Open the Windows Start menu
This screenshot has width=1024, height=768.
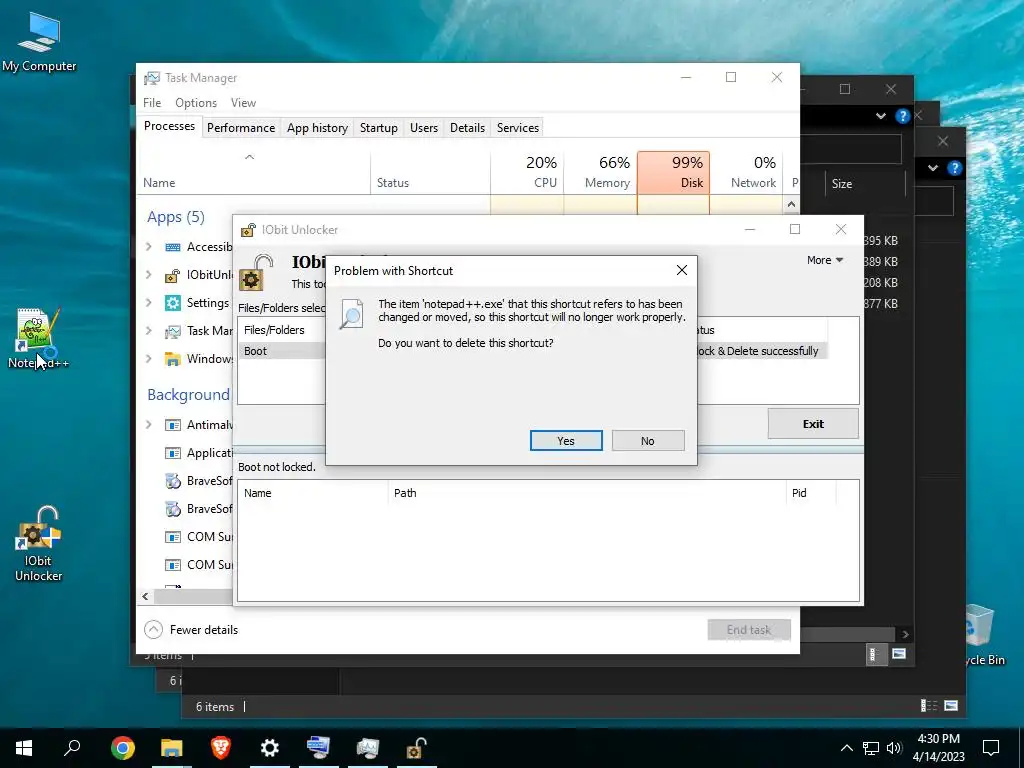[24, 748]
